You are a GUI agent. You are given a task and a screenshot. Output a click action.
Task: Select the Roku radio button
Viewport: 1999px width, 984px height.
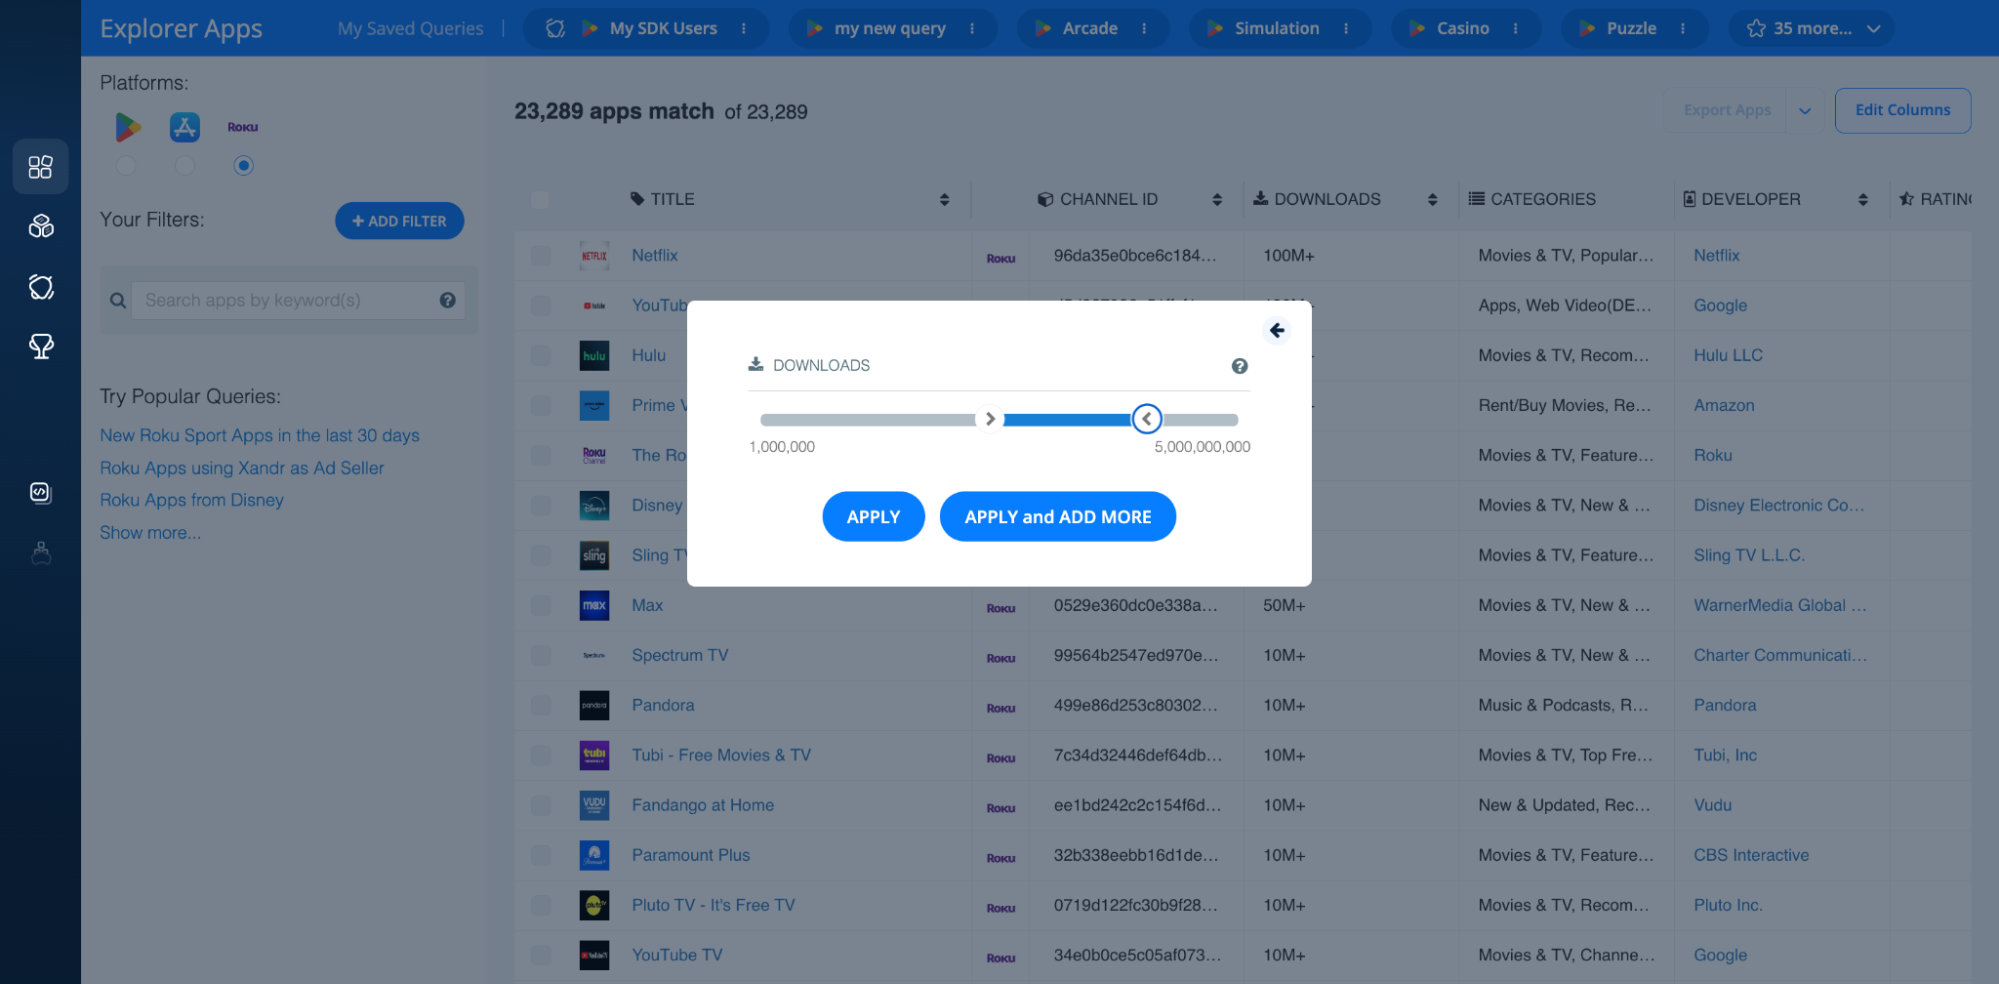tap(243, 166)
